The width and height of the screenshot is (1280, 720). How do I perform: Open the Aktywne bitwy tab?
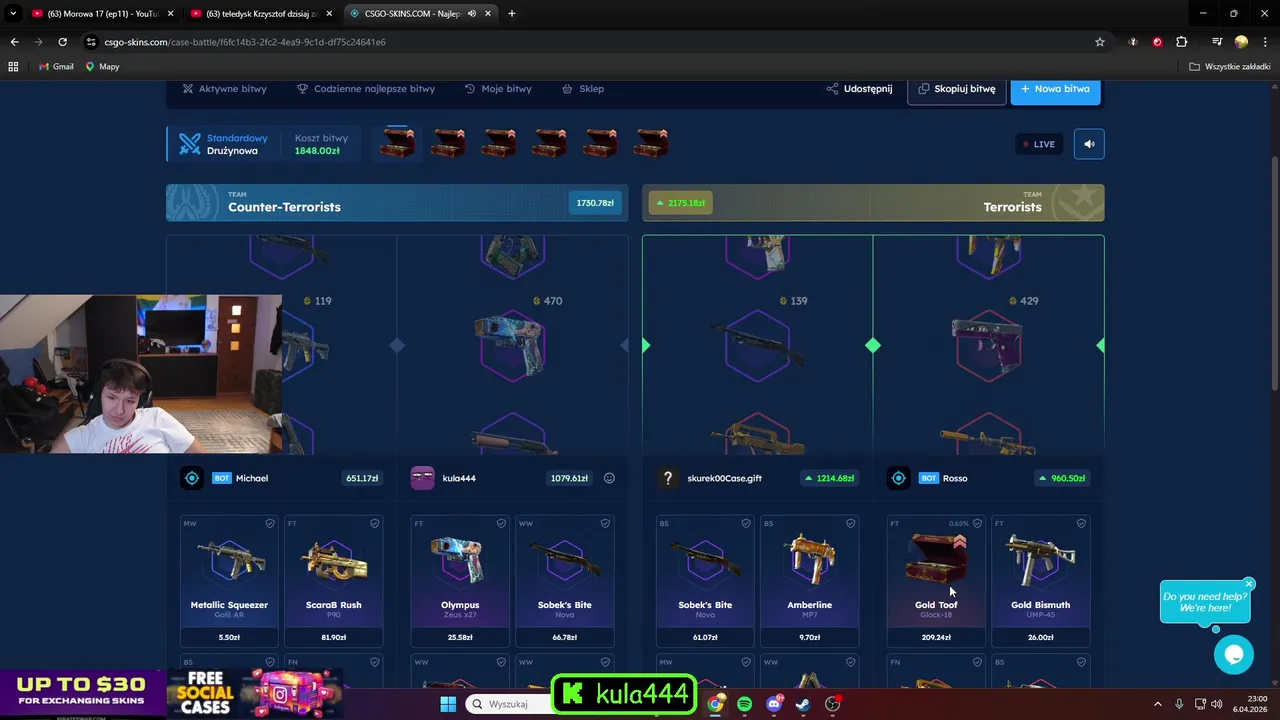click(225, 89)
